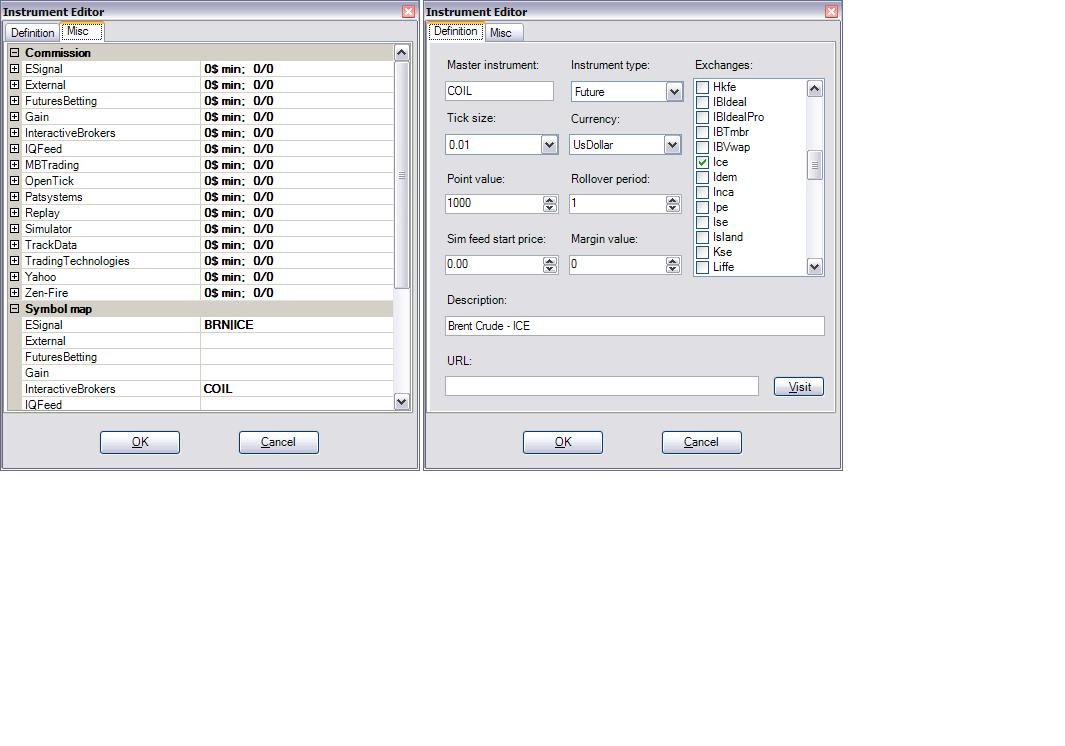Increase the Point value stepper
Screen dimensions: 1065x746
550,200
